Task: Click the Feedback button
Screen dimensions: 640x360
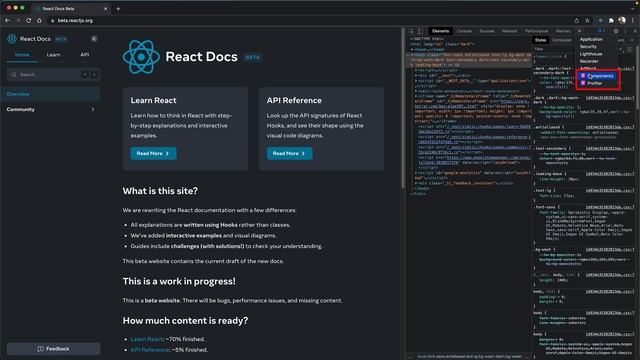Action: (53, 349)
